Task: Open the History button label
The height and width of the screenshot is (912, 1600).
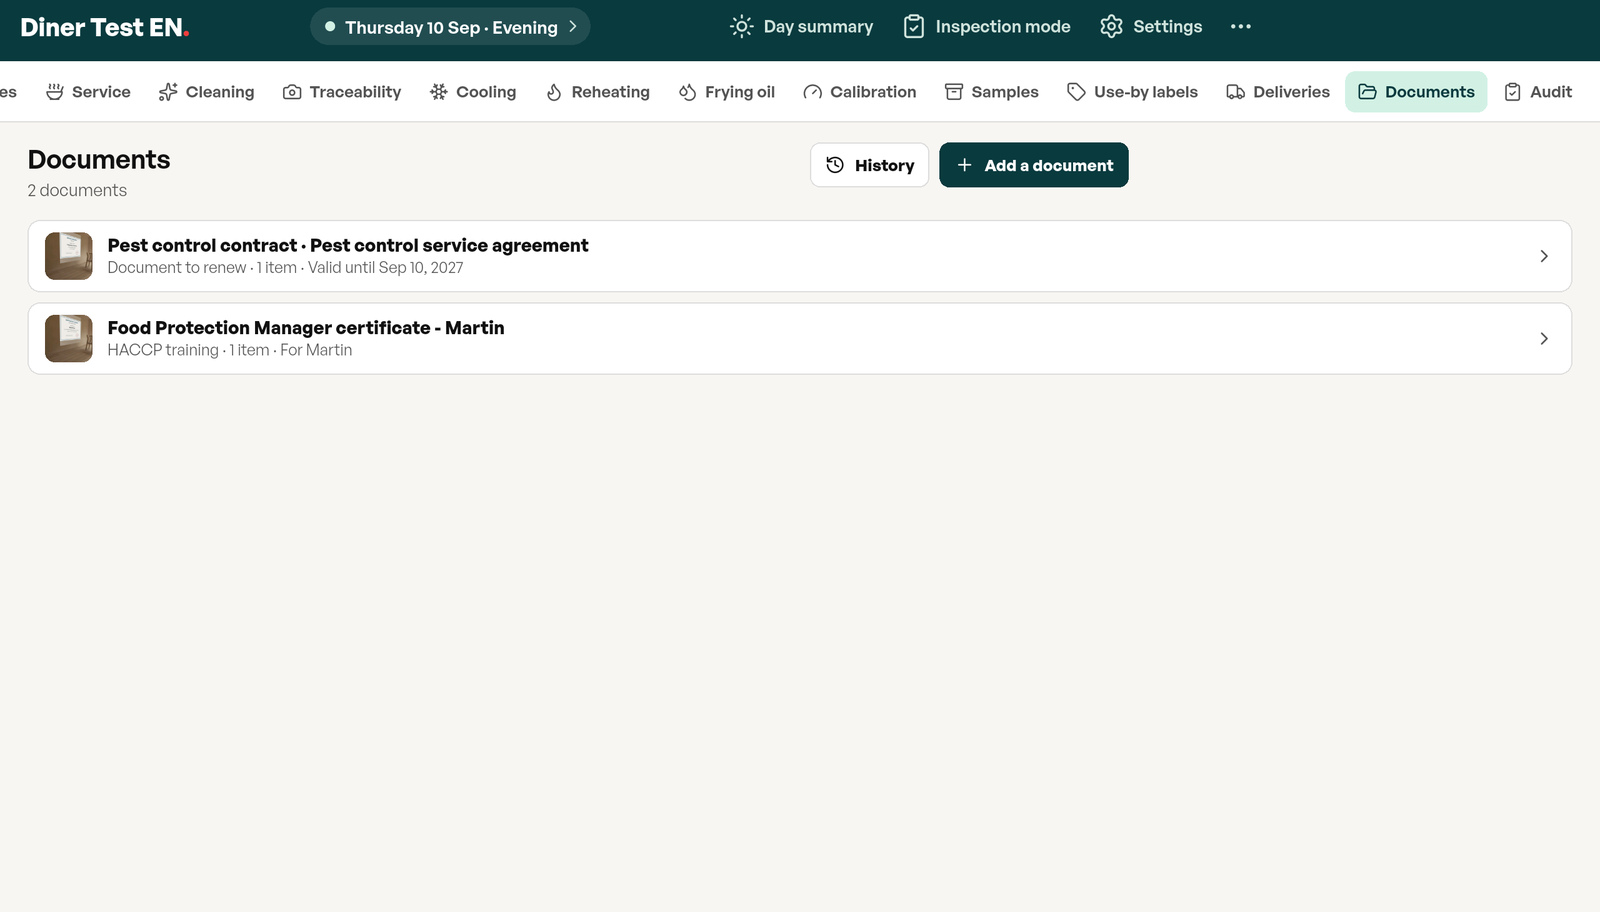Action: (884, 166)
